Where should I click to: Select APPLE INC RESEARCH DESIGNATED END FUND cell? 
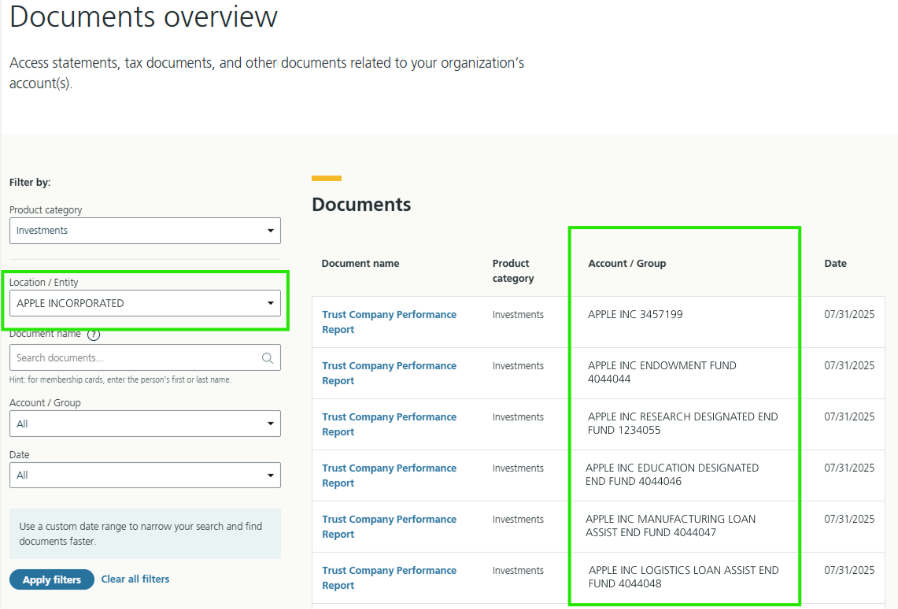coord(683,423)
